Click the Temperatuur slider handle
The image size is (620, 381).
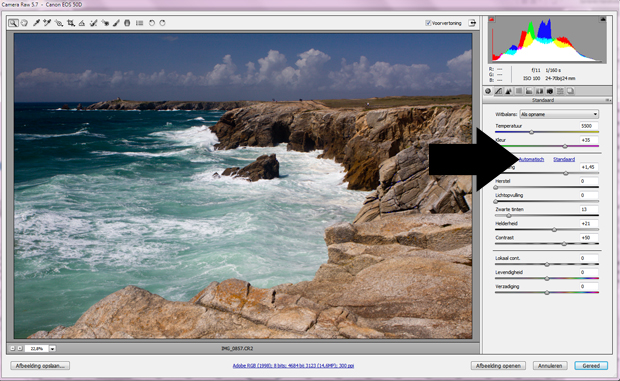(531, 132)
